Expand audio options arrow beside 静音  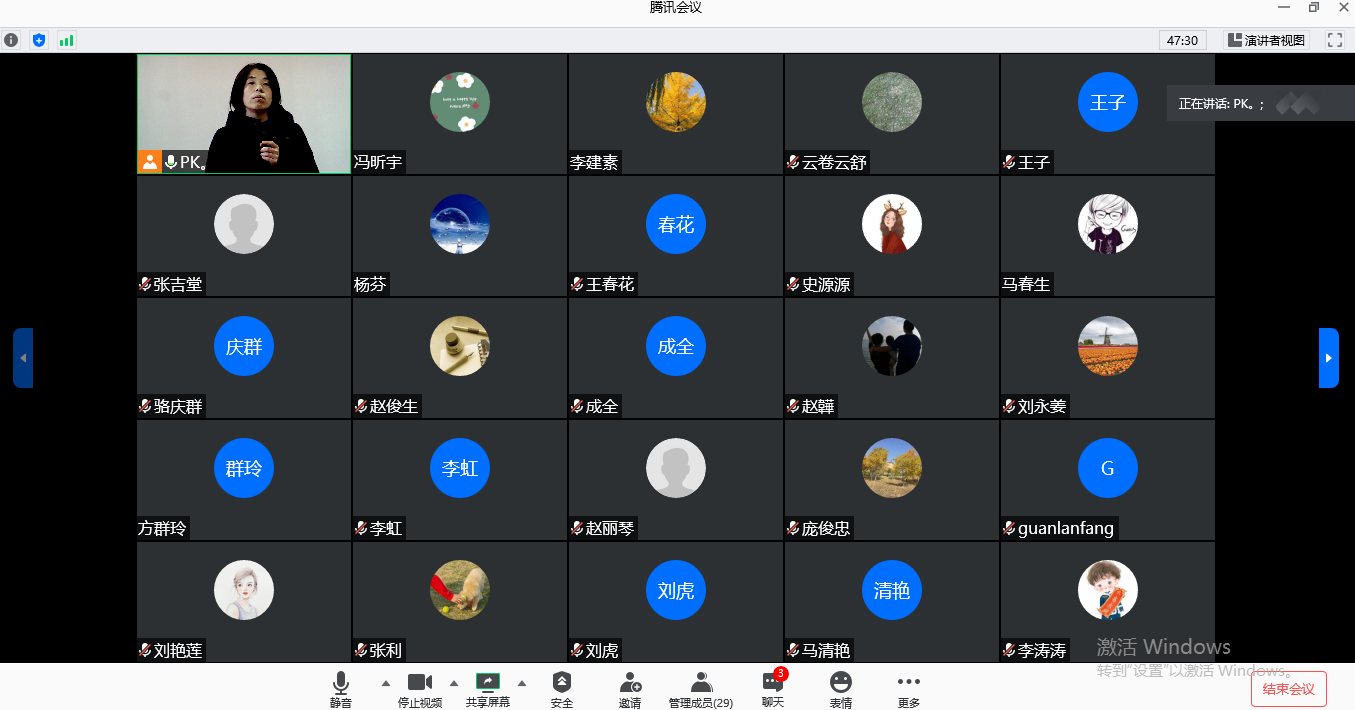386,683
